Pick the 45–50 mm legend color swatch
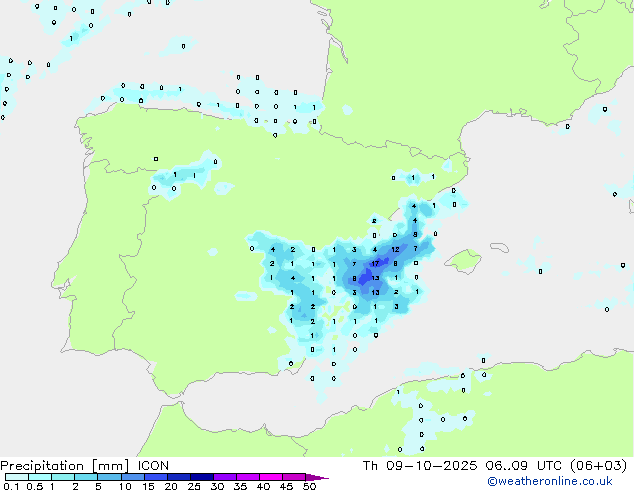This screenshot has width=634, height=490. tap(294, 477)
